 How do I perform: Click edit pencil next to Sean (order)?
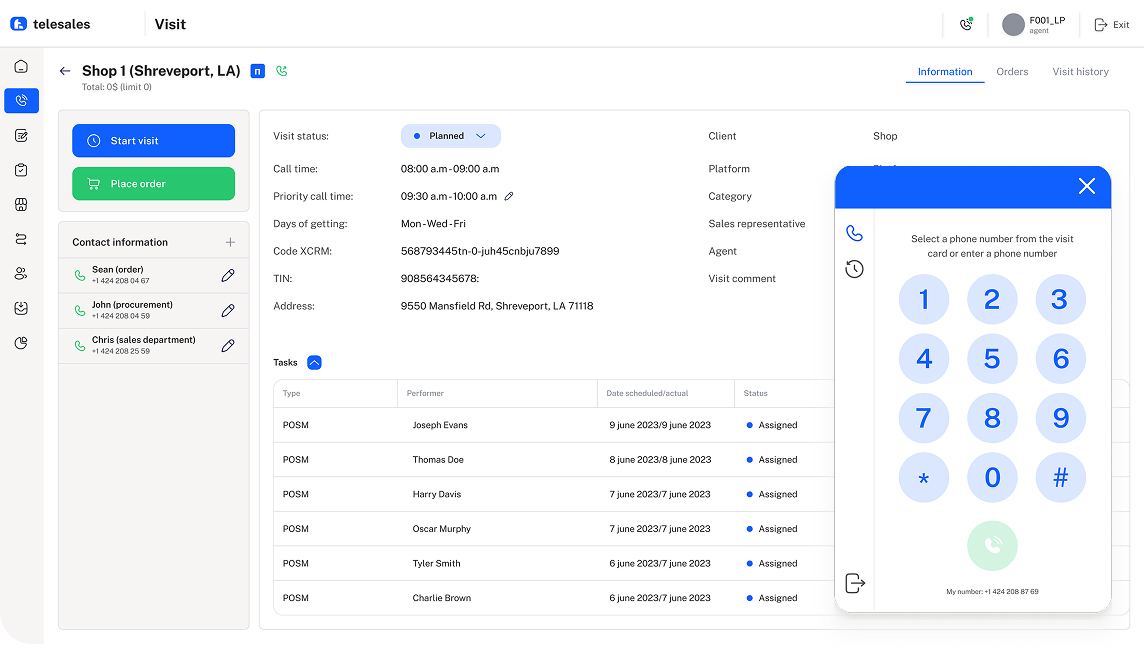click(x=228, y=275)
